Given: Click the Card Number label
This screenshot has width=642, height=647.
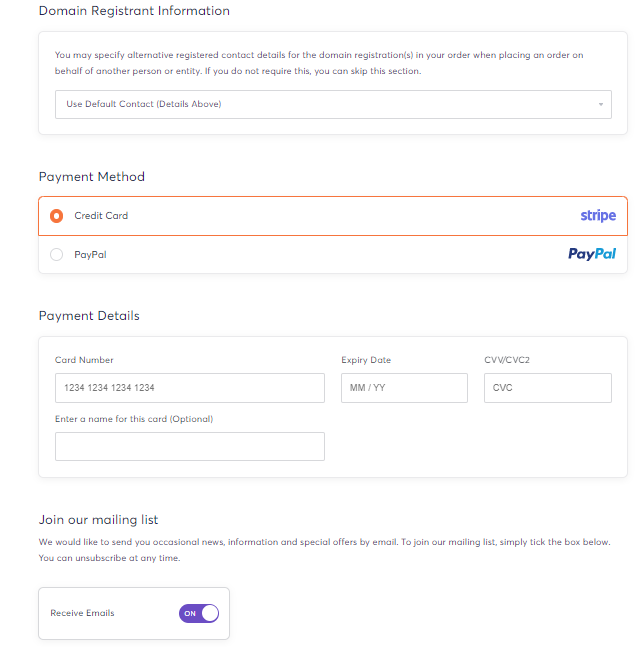Looking at the screenshot, I should click(84, 360).
